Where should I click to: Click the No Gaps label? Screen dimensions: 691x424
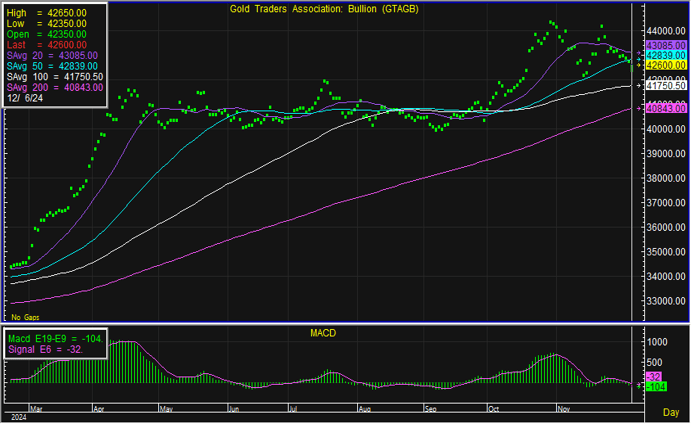23,316
